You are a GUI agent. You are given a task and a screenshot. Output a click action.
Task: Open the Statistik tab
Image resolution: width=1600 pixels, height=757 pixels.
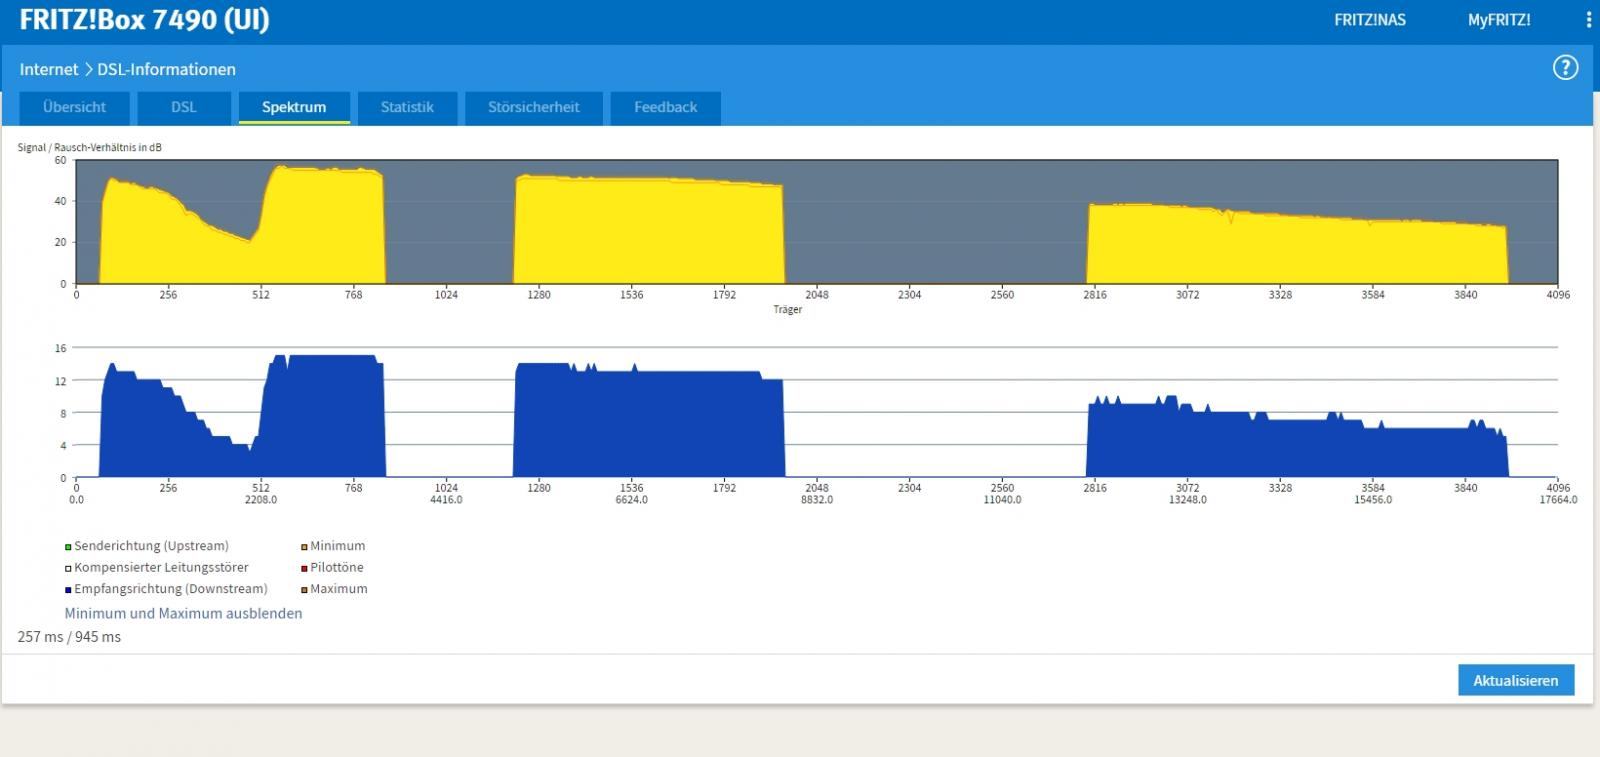(407, 107)
